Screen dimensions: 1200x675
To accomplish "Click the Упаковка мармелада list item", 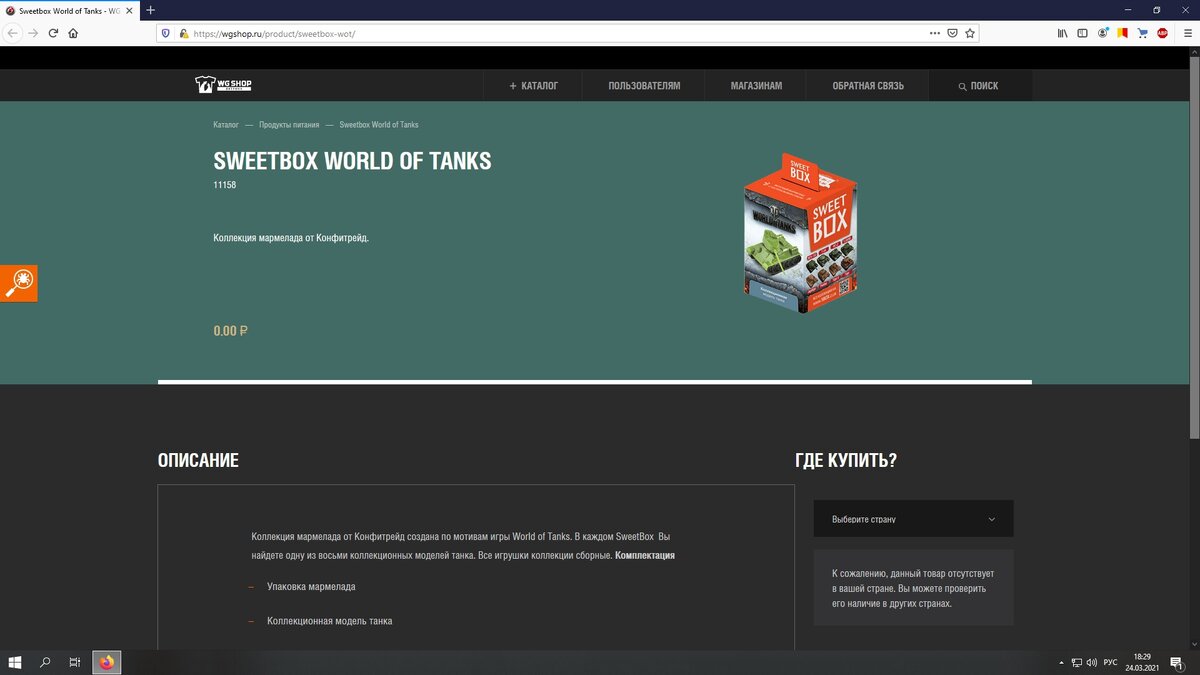I will (x=311, y=587).
